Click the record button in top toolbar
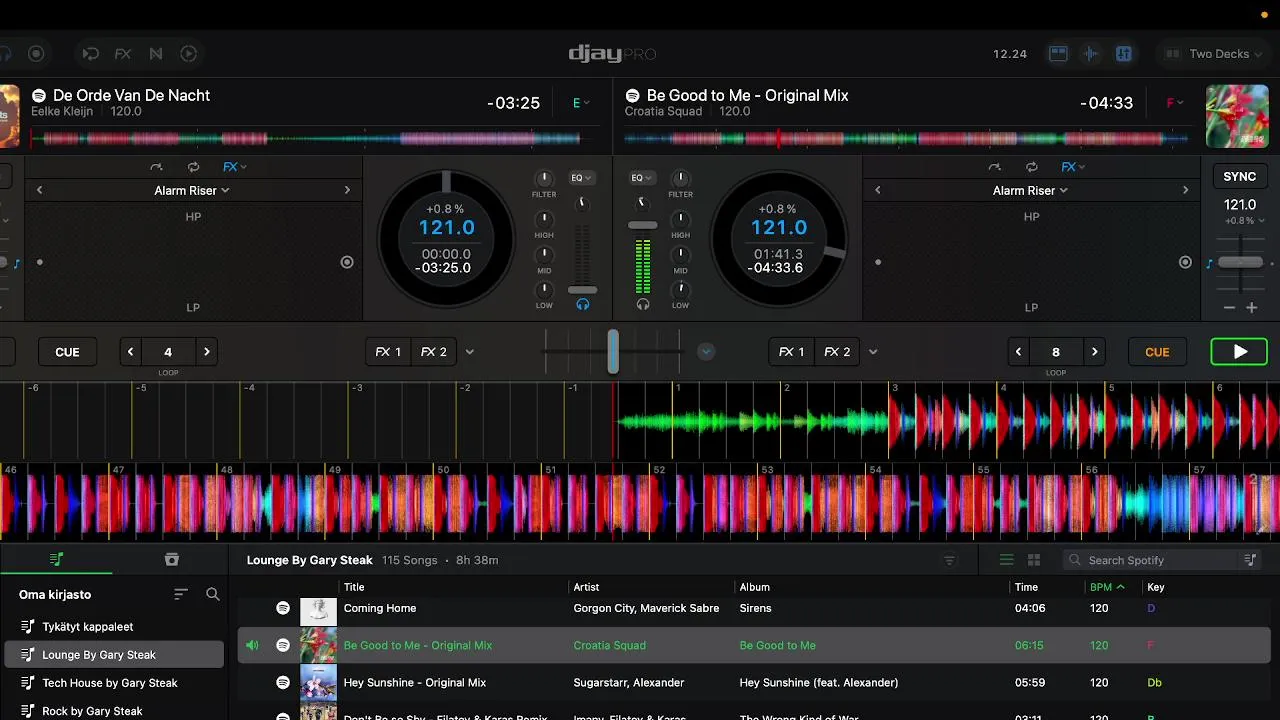The height and width of the screenshot is (720, 1280). (x=36, y=54)
